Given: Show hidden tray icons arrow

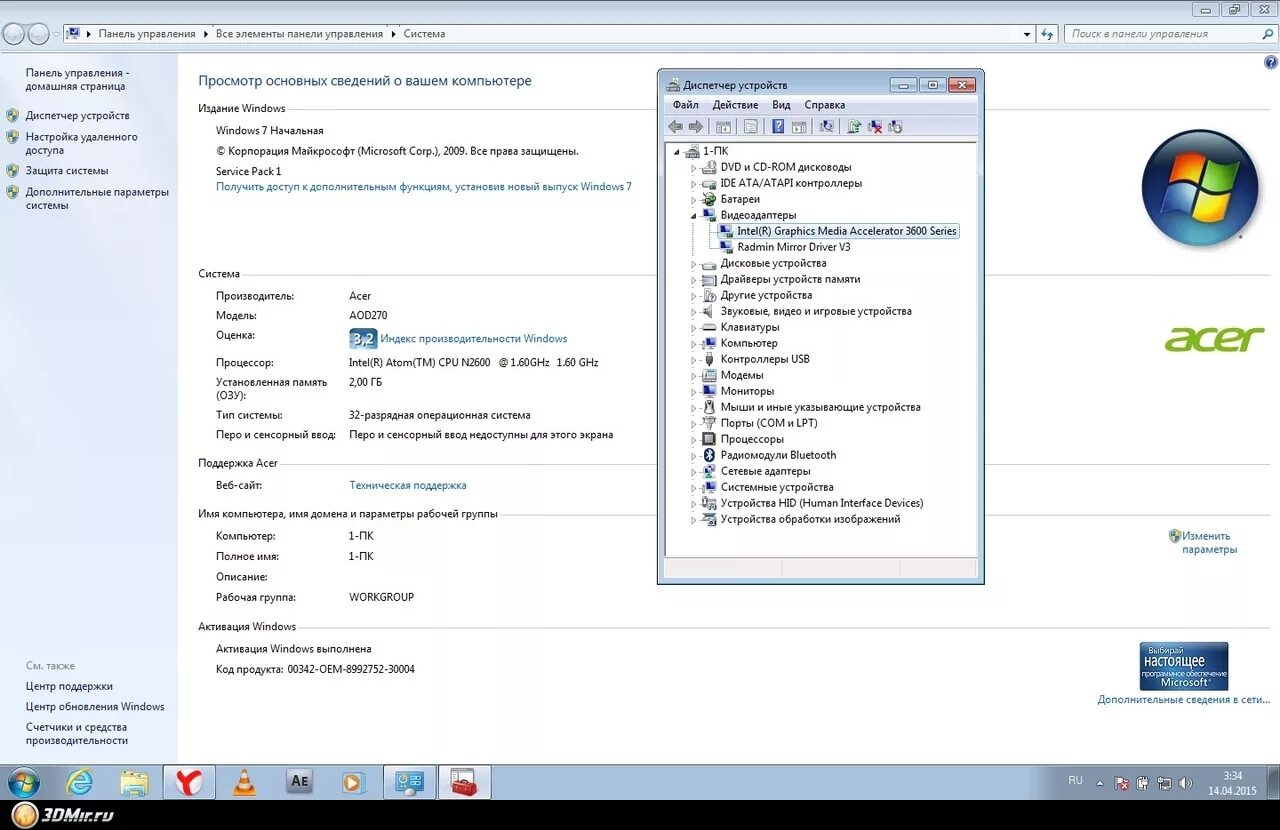Looking at the screenshot, I should pyautogui.click(x=1100, y=783).
